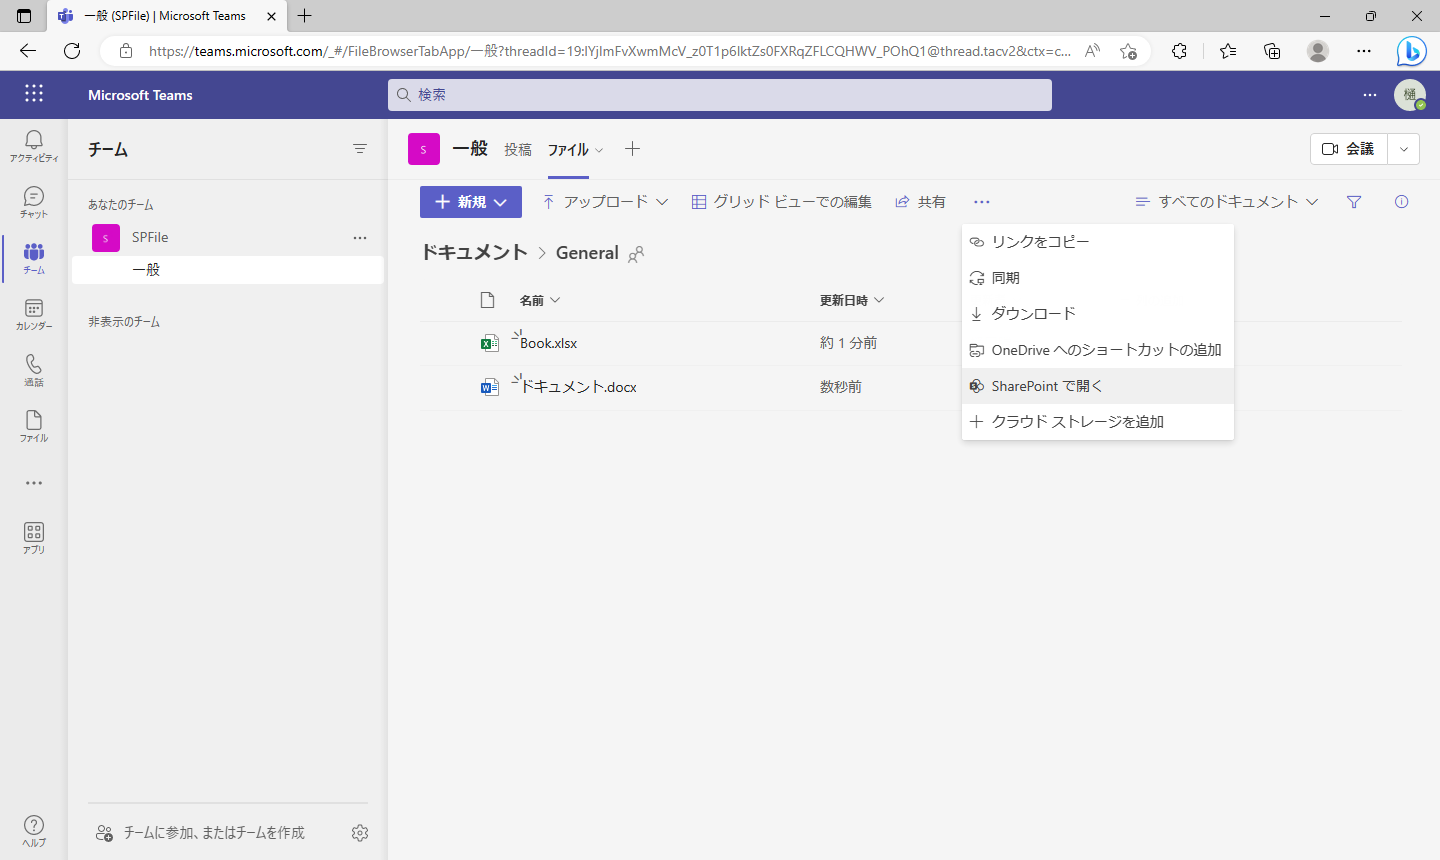Close the toolbar overflow ellipsis menu

click(981, 202)
